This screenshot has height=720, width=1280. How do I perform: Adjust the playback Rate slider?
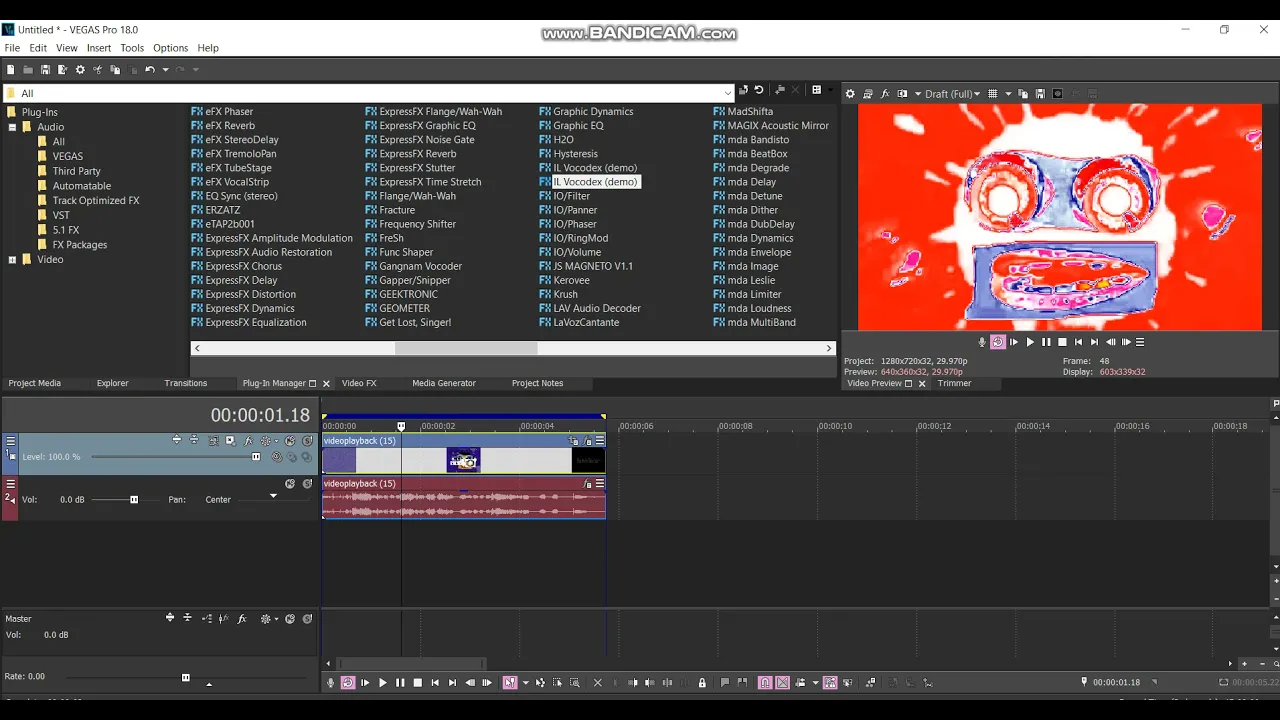(185, 678)
